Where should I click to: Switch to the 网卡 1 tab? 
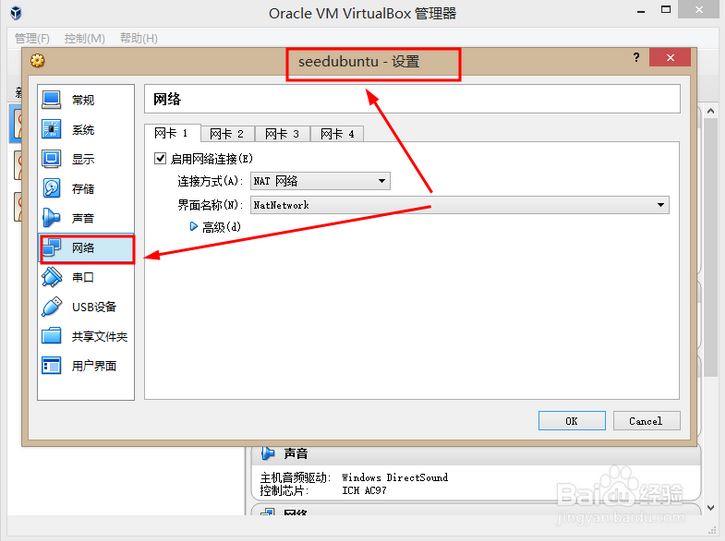point(172,134)
